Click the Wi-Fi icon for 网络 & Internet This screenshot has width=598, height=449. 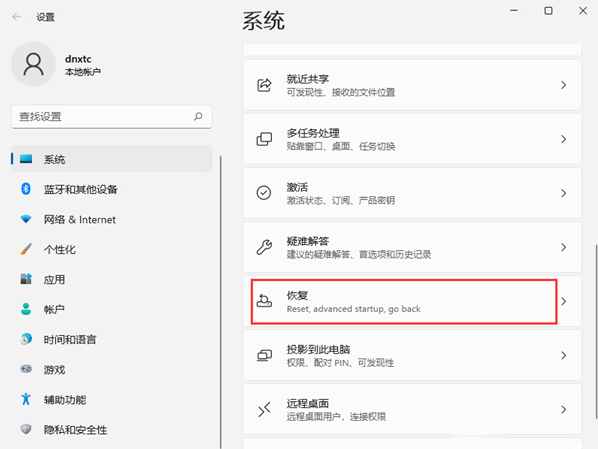coord(26,219)
